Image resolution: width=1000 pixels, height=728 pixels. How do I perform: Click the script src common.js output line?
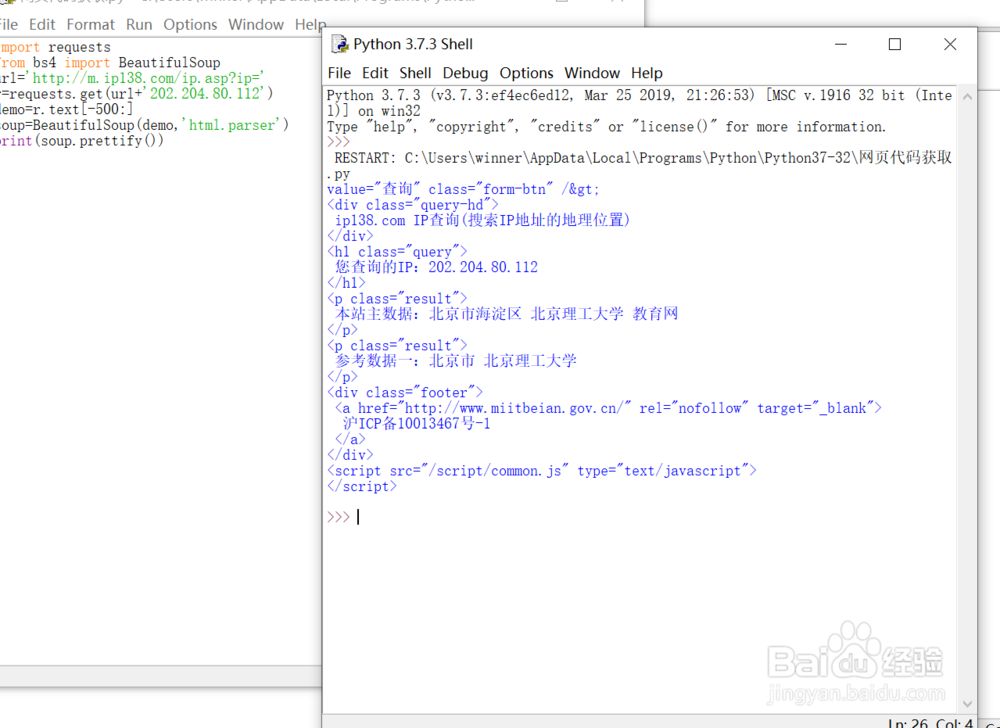click(541, 471)
